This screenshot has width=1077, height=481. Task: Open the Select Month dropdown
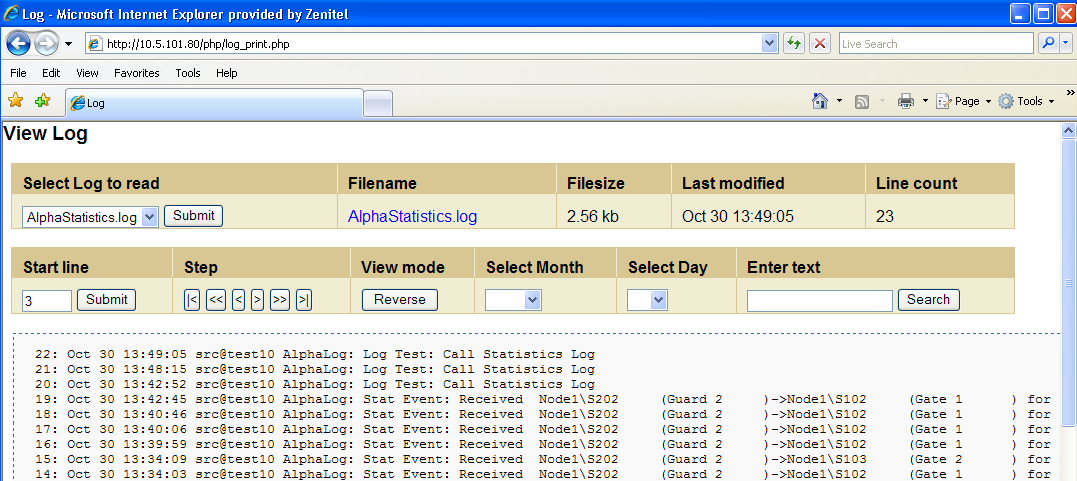(513, 300)
